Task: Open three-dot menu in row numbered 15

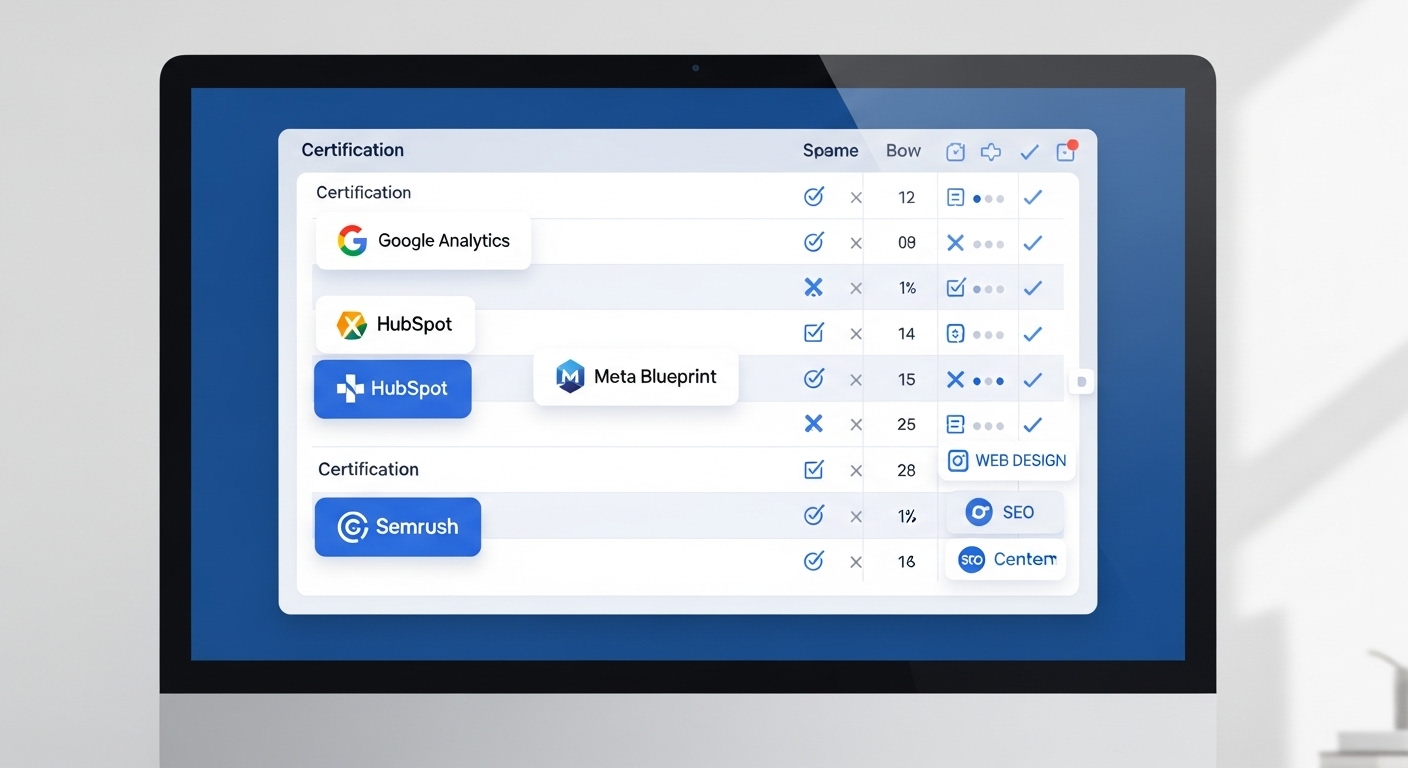Action: [989, 381]
